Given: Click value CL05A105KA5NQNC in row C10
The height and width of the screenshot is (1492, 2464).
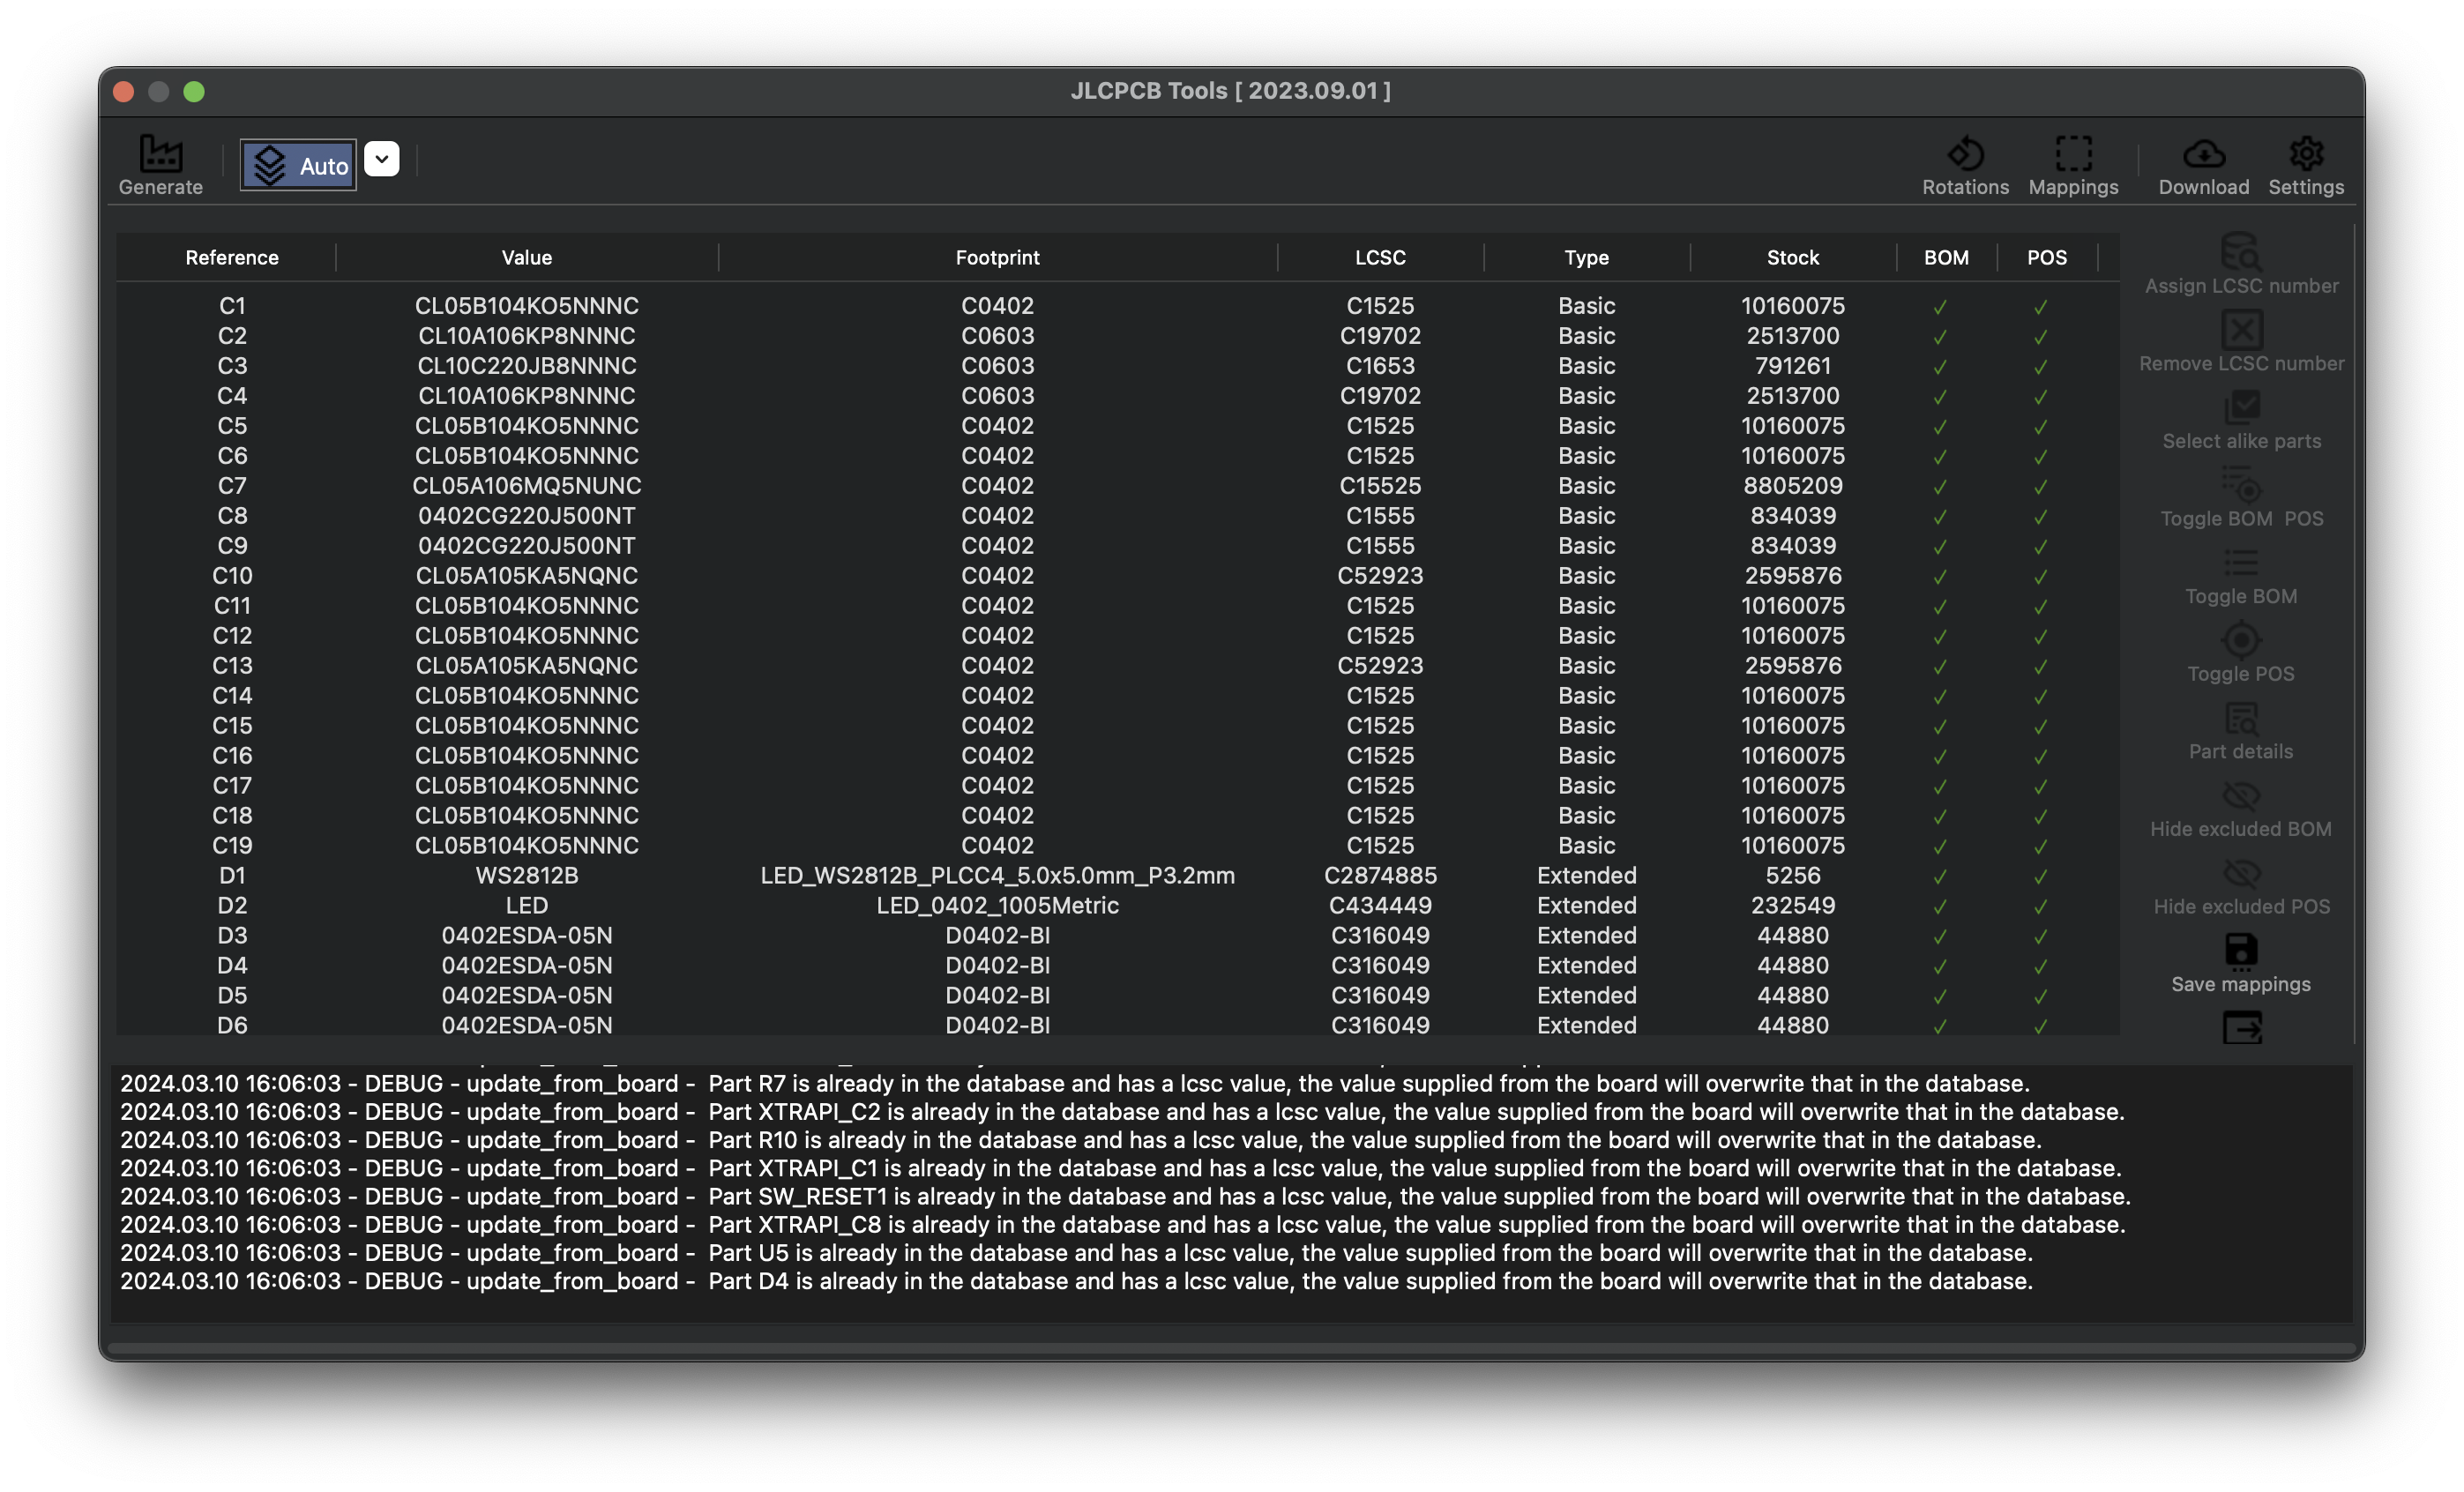Looking at the screenshot, I should tap(527, 576).
